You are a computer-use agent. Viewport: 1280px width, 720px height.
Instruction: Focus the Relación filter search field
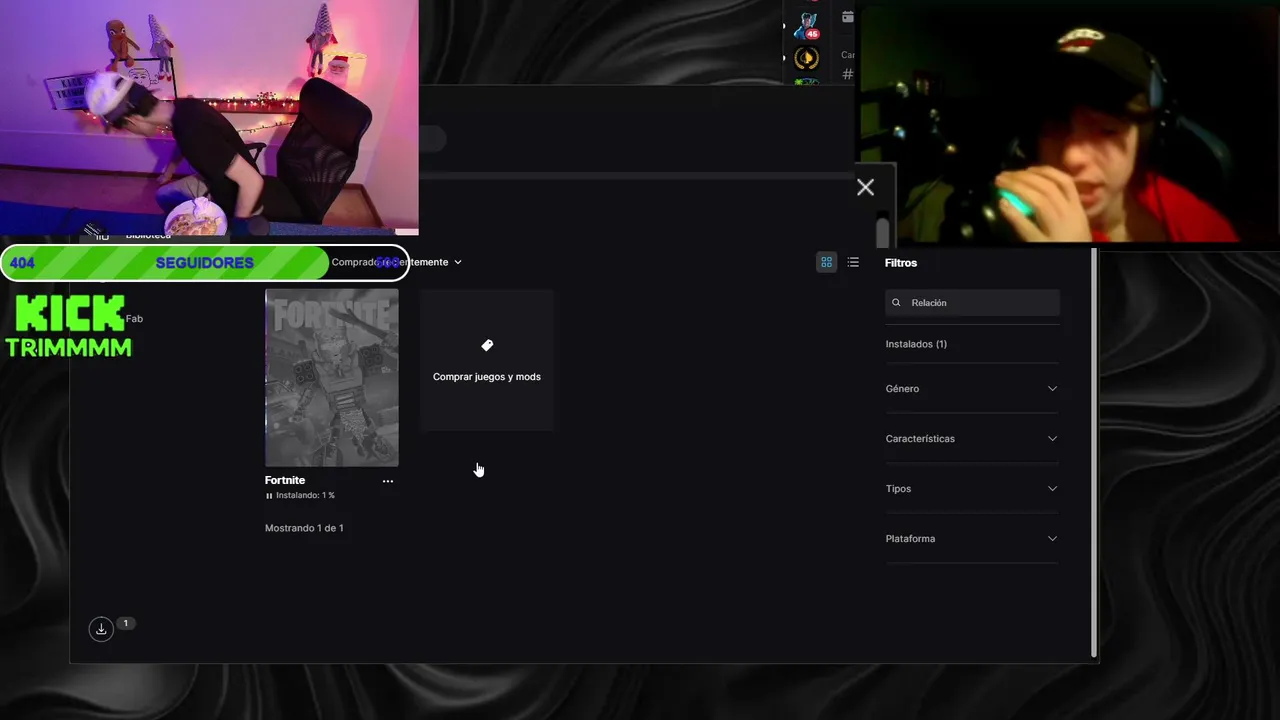coord(972,302)
